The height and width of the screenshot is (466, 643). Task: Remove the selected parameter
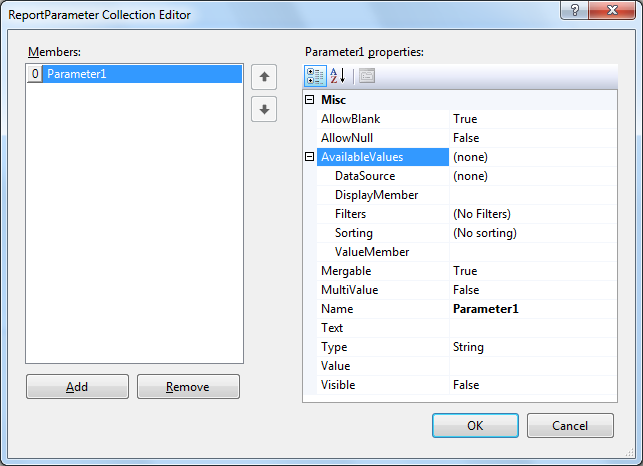tap(188, 386)
